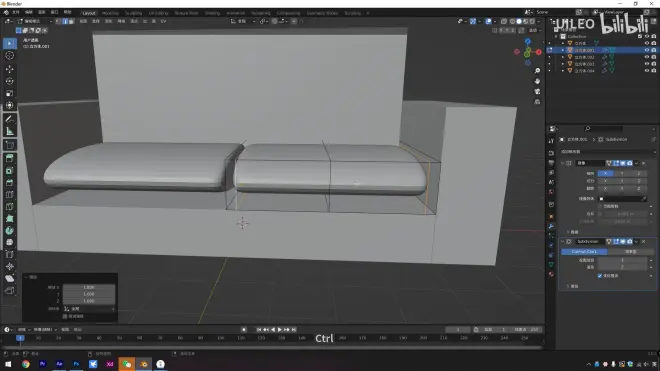Enable face select mode

point(71,21)
